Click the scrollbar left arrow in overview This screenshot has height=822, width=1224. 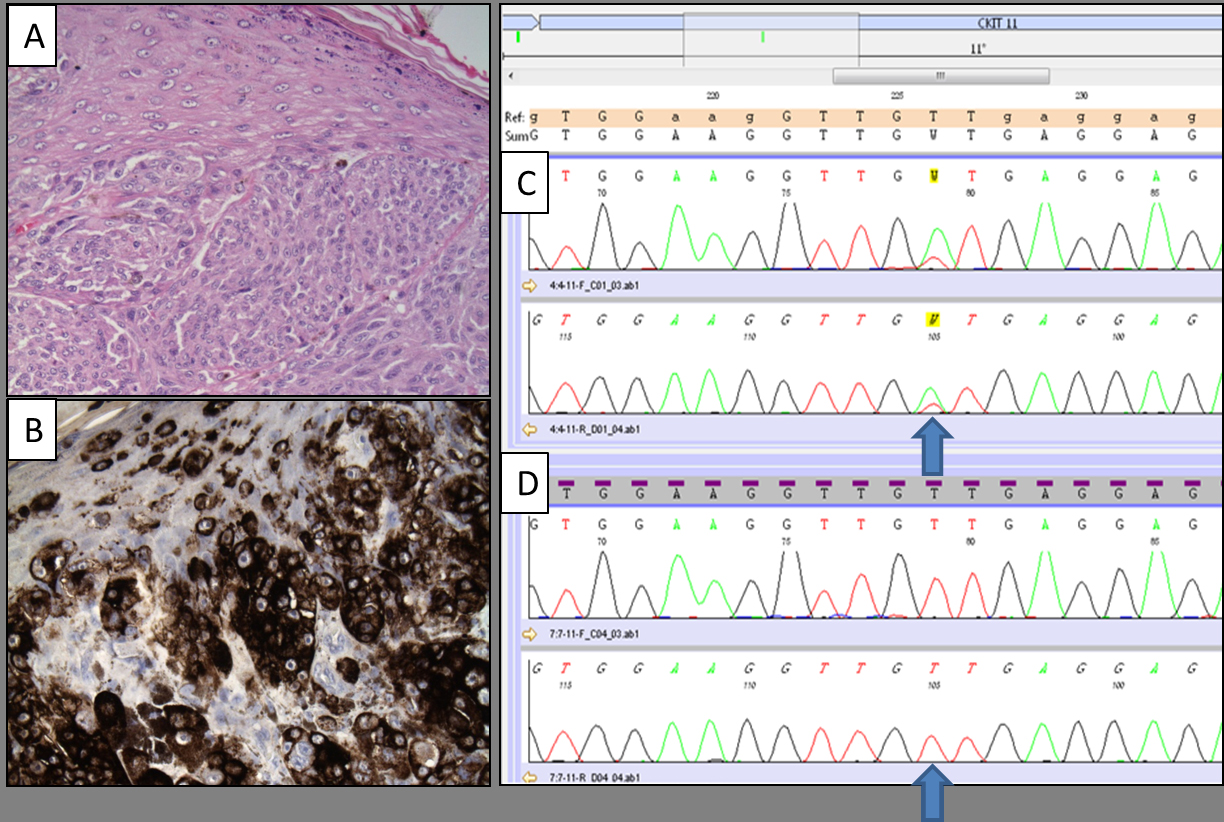pos(512,76)
